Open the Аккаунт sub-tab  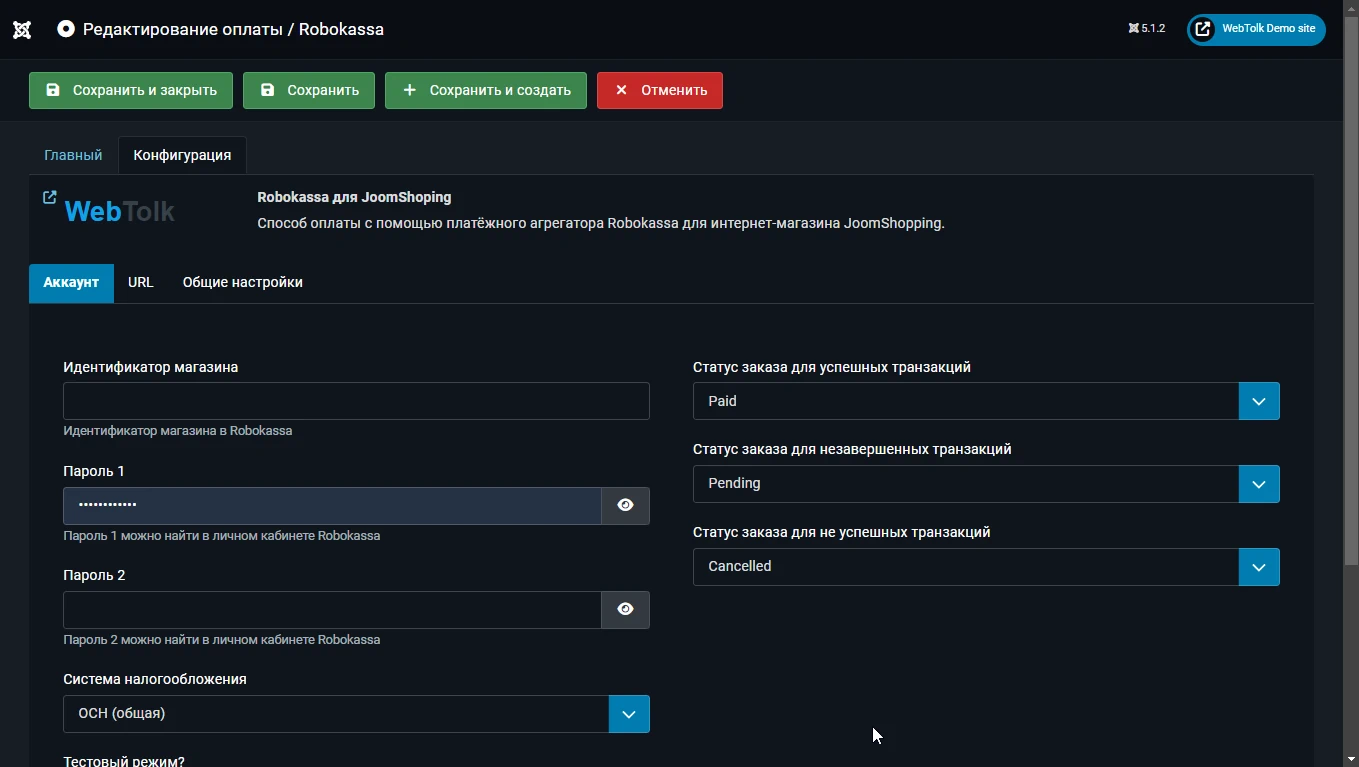(71, 283)
